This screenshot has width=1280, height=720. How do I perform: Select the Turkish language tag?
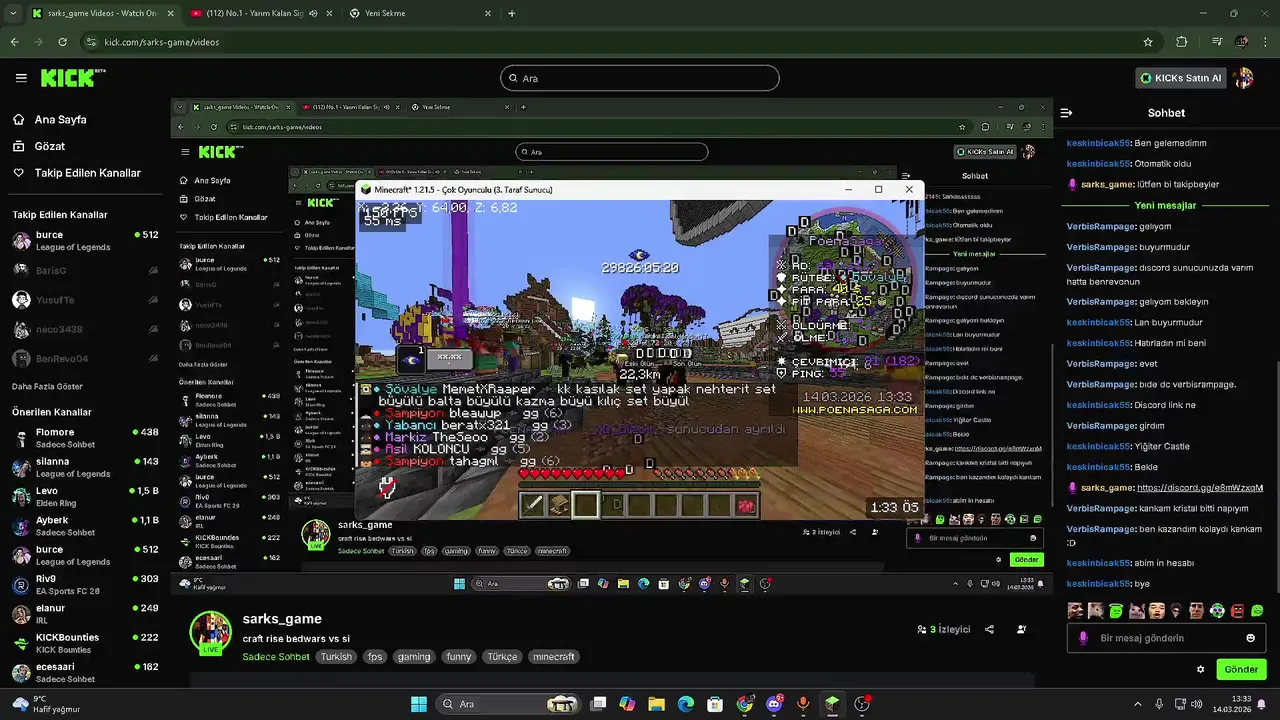pos(336,657)
